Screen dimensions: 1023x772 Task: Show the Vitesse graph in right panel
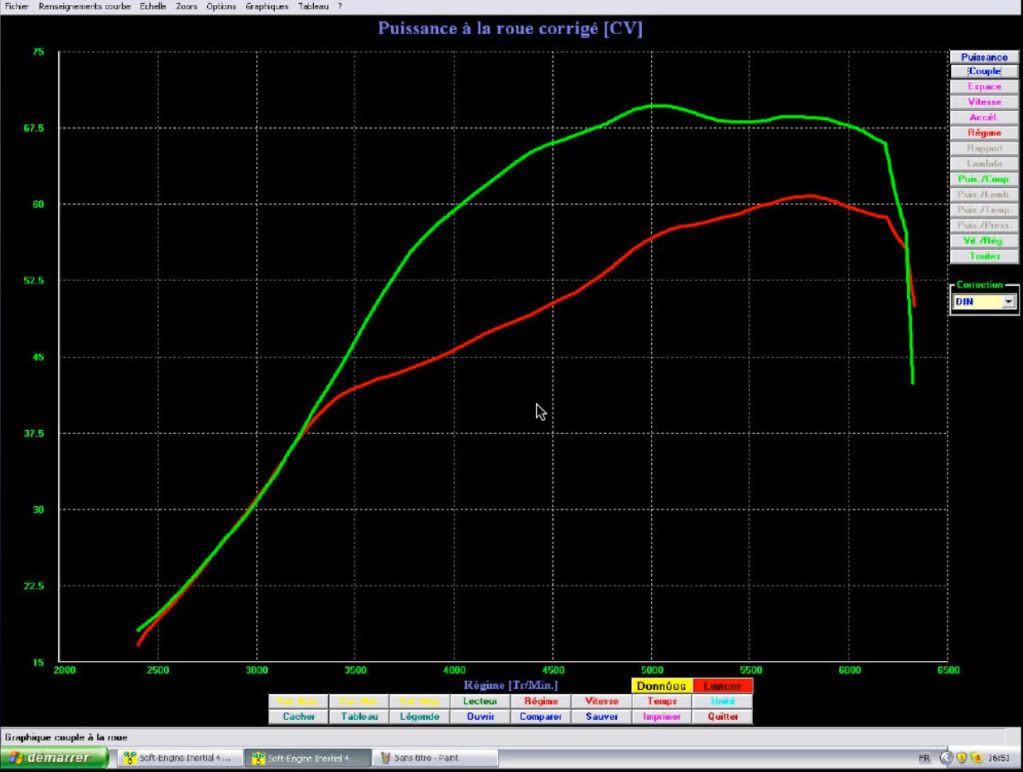coord(983,102)
